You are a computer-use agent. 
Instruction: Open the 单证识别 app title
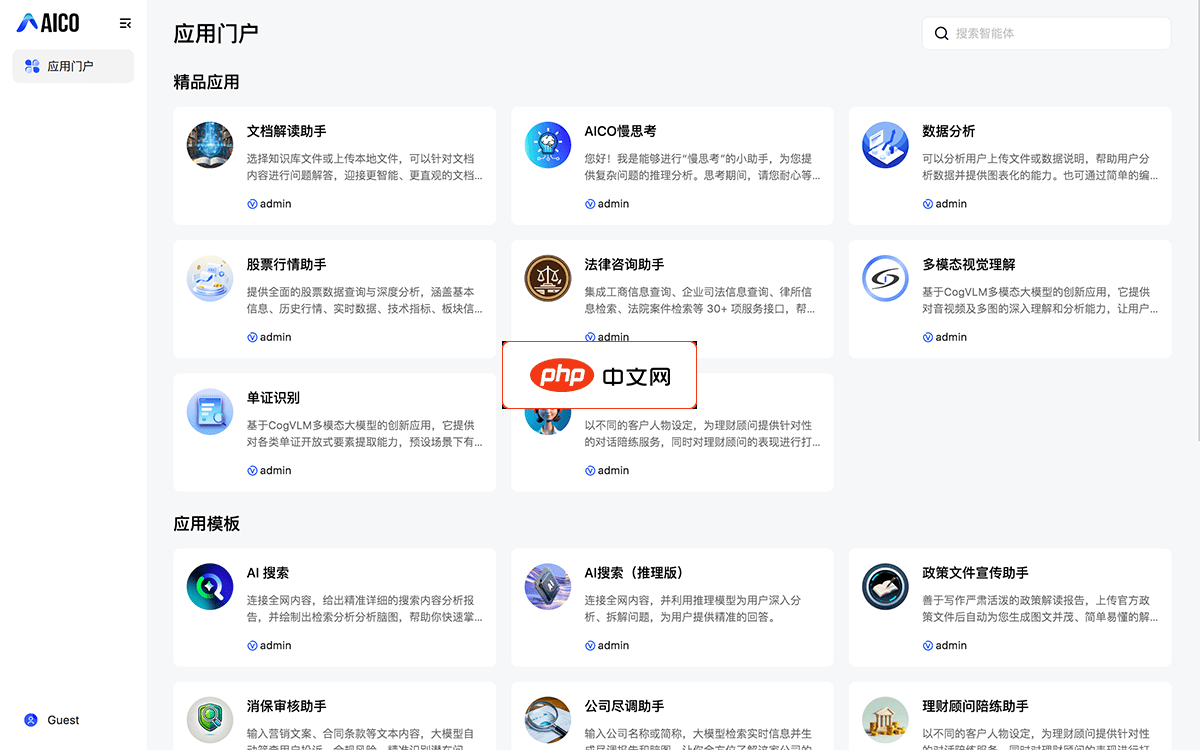click(x=273, y=397)
